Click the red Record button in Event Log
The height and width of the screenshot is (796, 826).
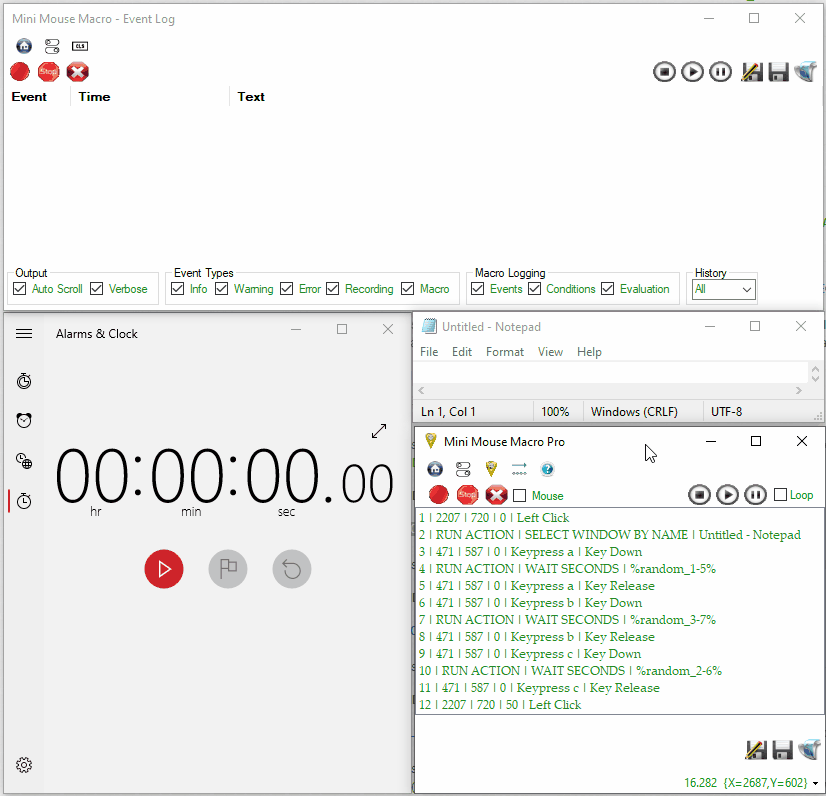pos(20,72)
